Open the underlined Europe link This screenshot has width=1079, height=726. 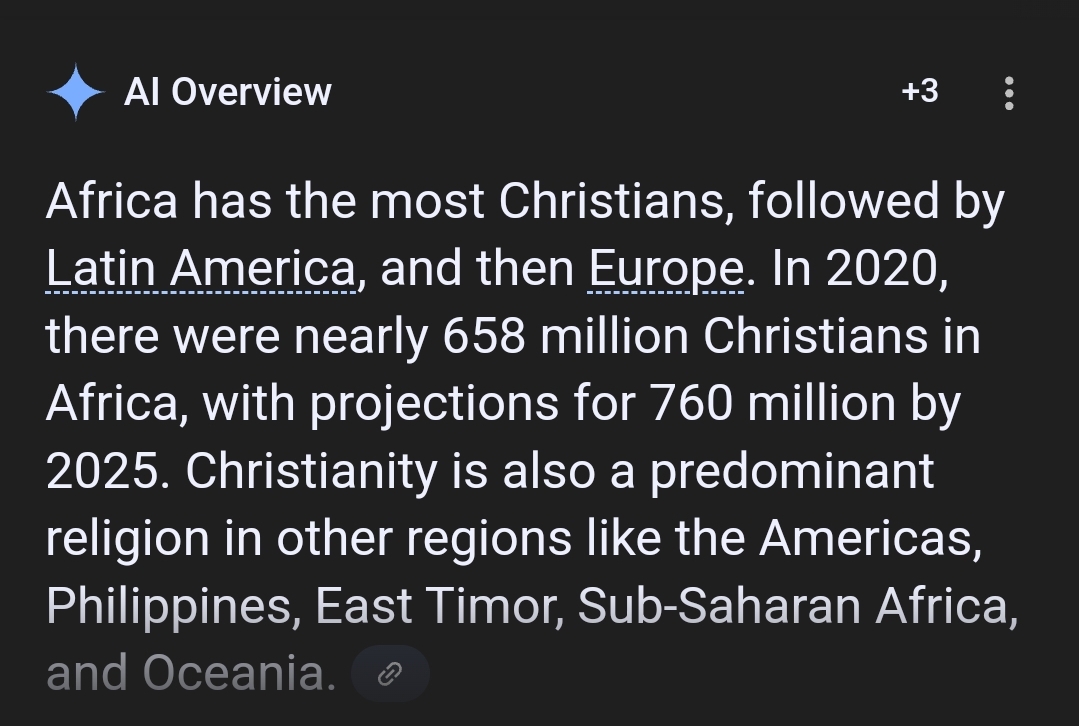(665, 269)
